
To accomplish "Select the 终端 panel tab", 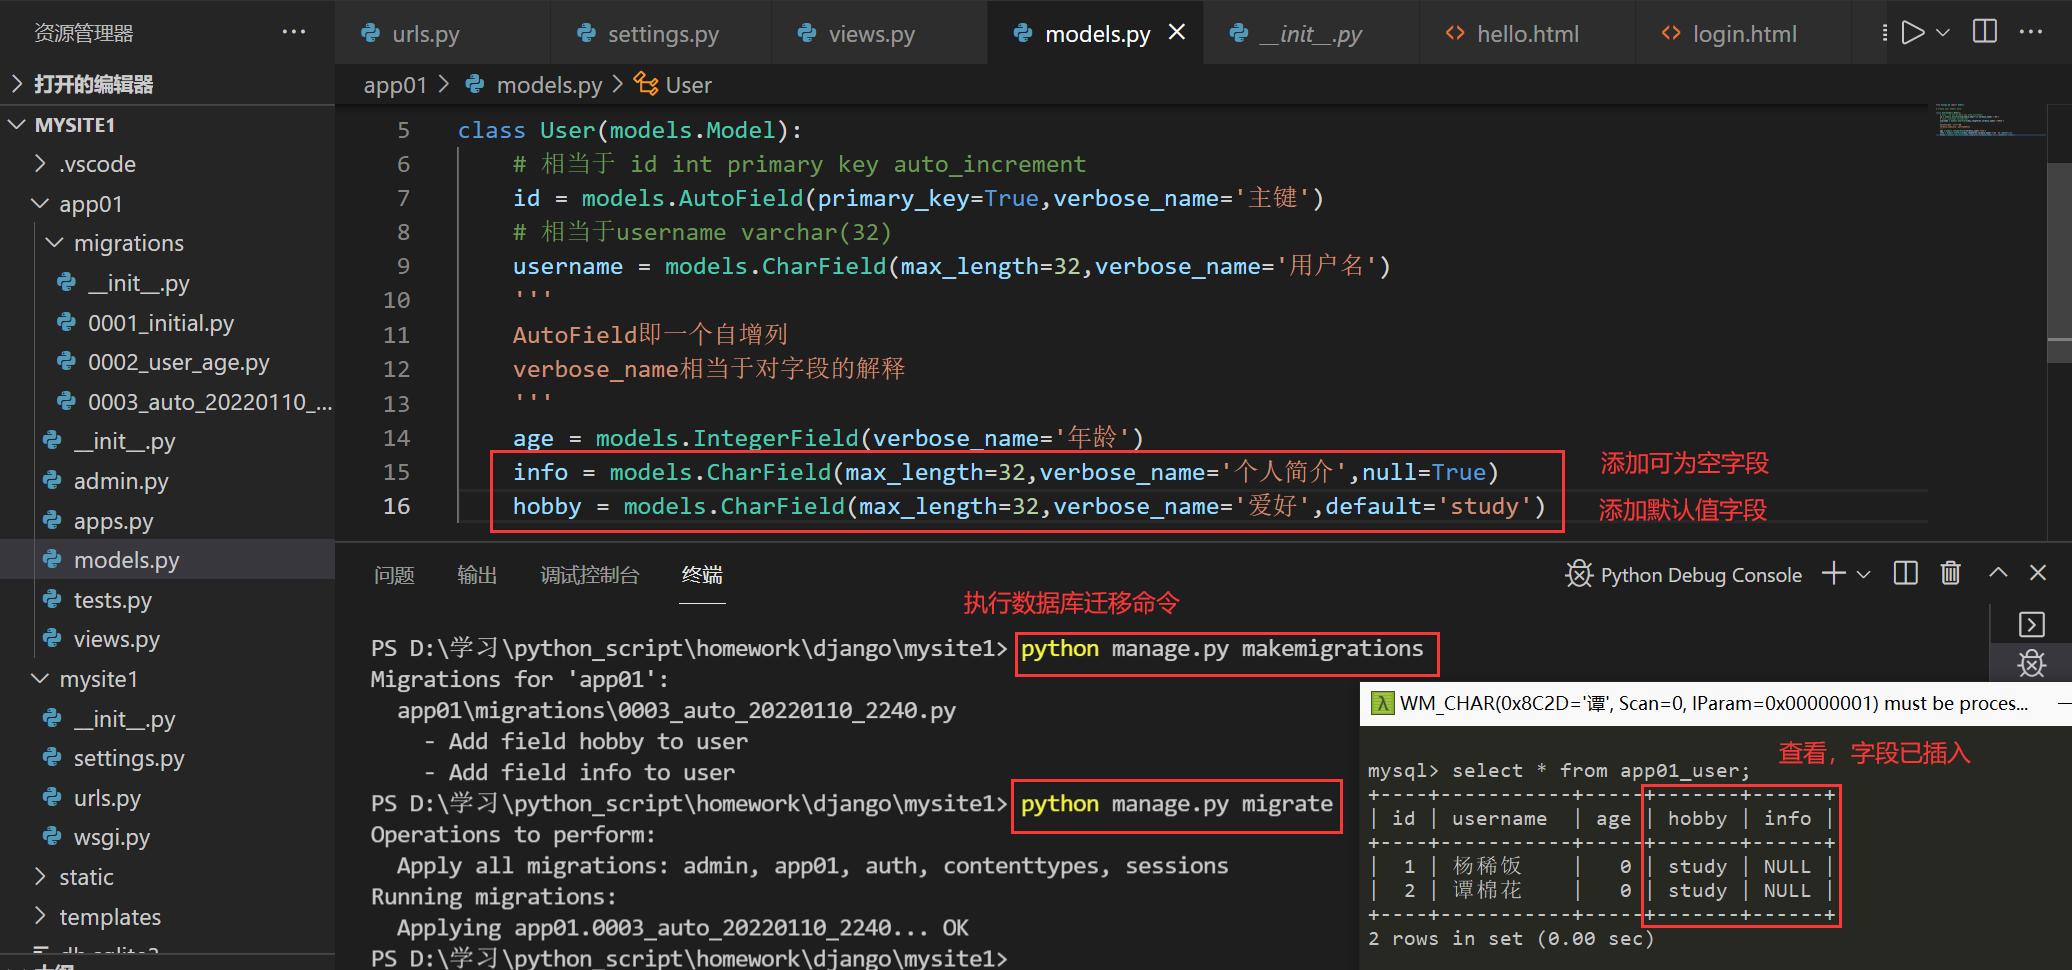I will coord(702,575).
